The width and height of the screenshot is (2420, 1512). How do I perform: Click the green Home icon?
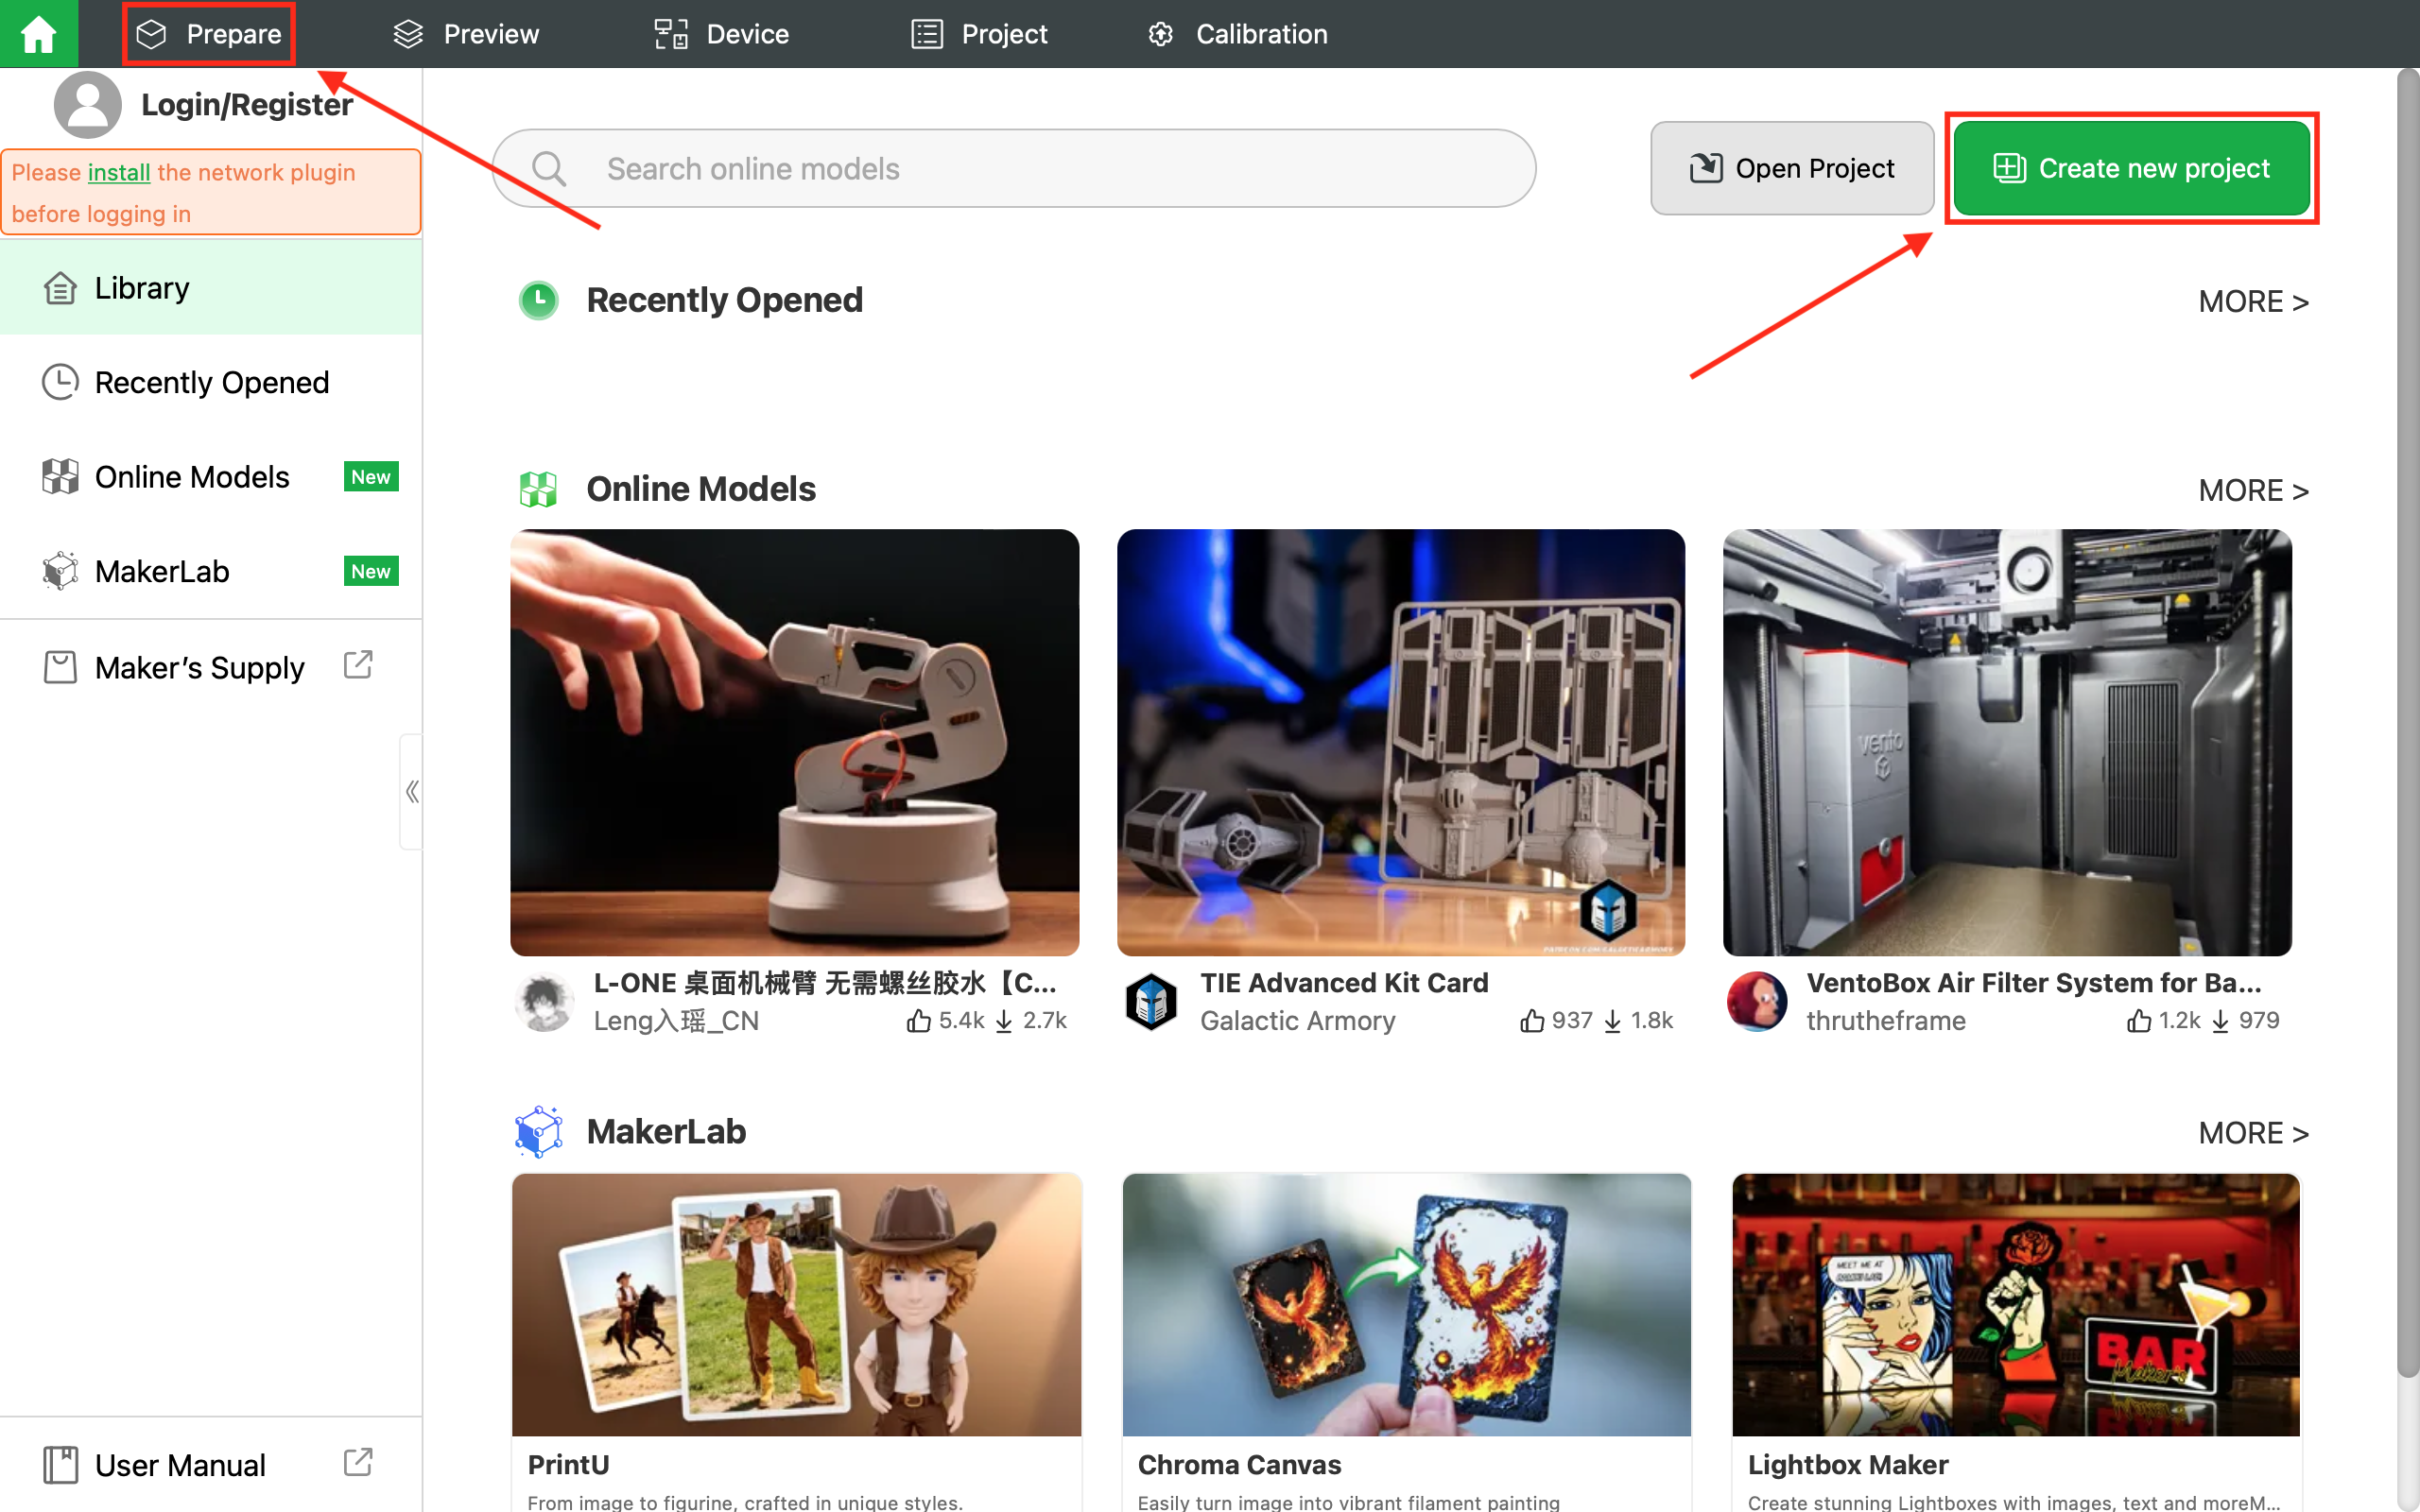[x=38, y=34]
